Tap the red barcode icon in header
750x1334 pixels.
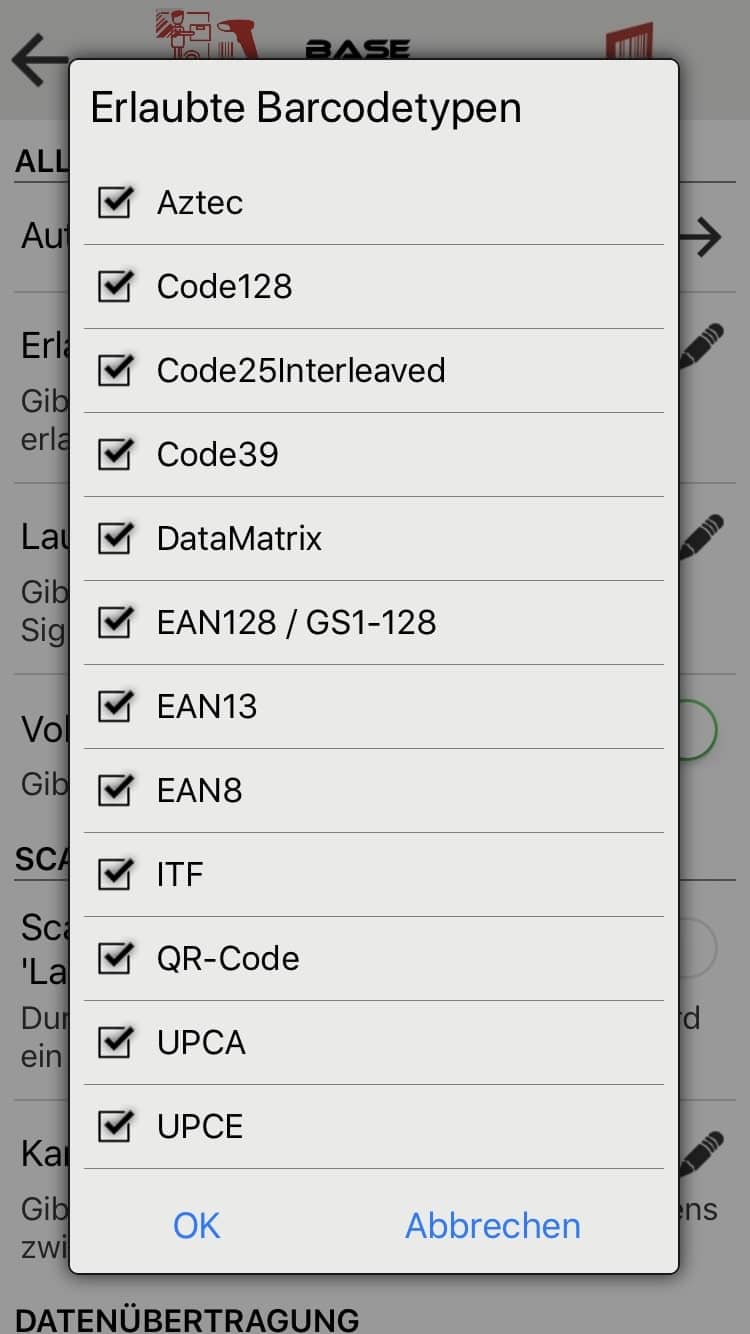(629, 42)
